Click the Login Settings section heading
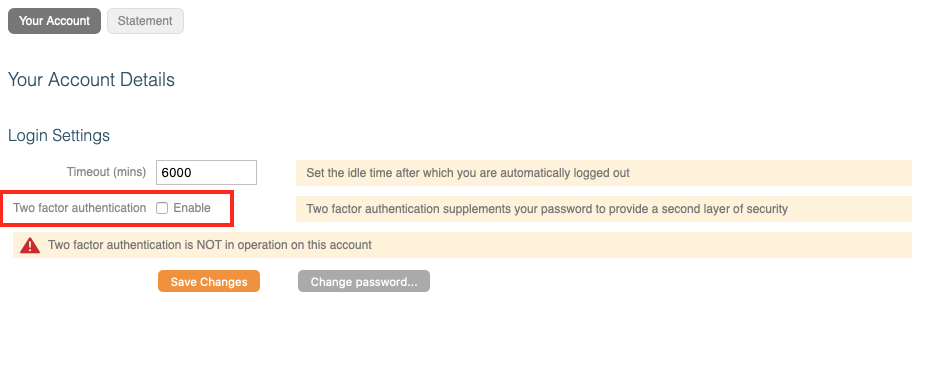 59,136
